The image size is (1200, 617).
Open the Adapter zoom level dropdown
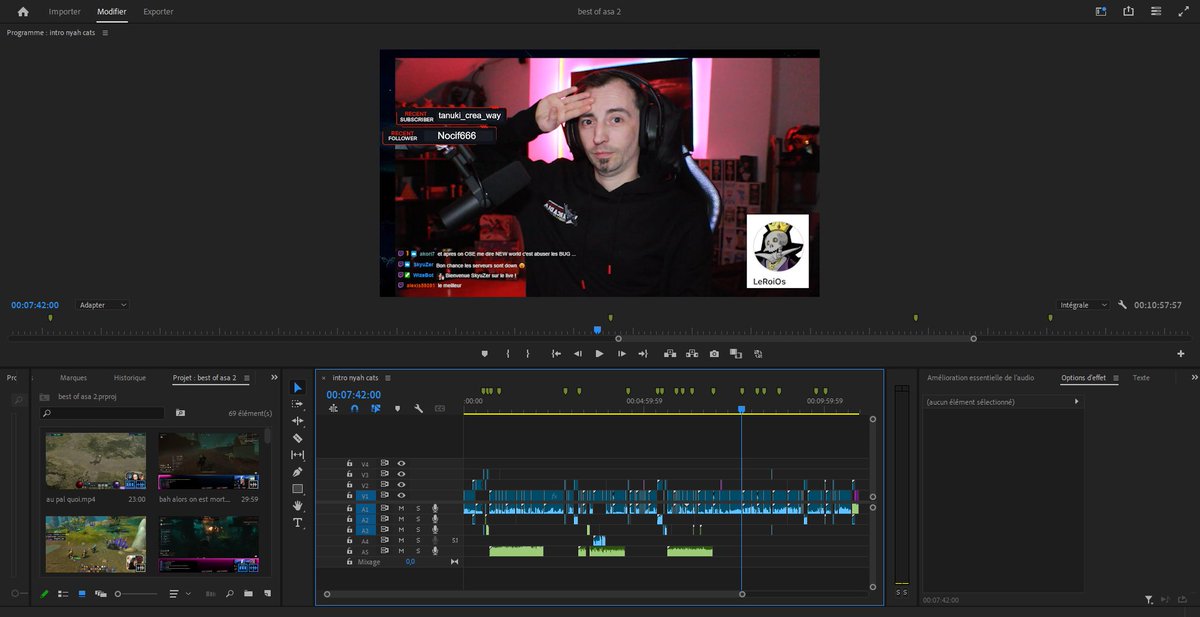[x=103, y=305]
